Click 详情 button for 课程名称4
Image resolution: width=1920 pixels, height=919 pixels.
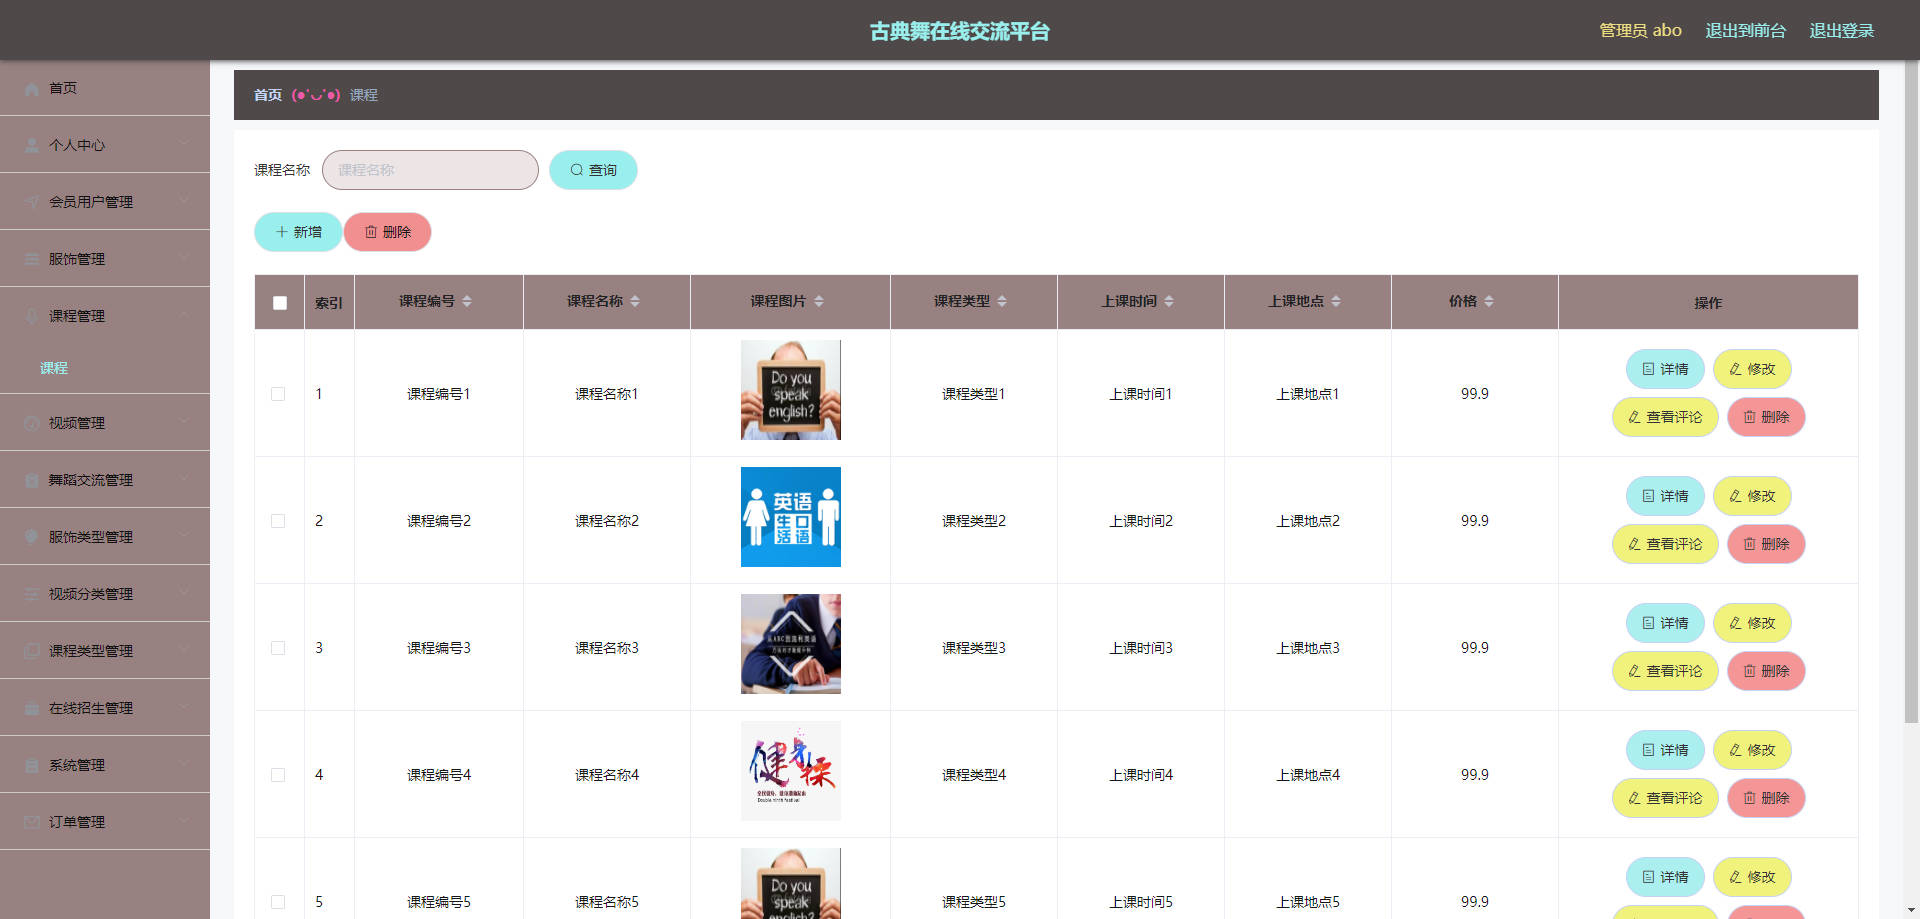(x=1665, y=750)
